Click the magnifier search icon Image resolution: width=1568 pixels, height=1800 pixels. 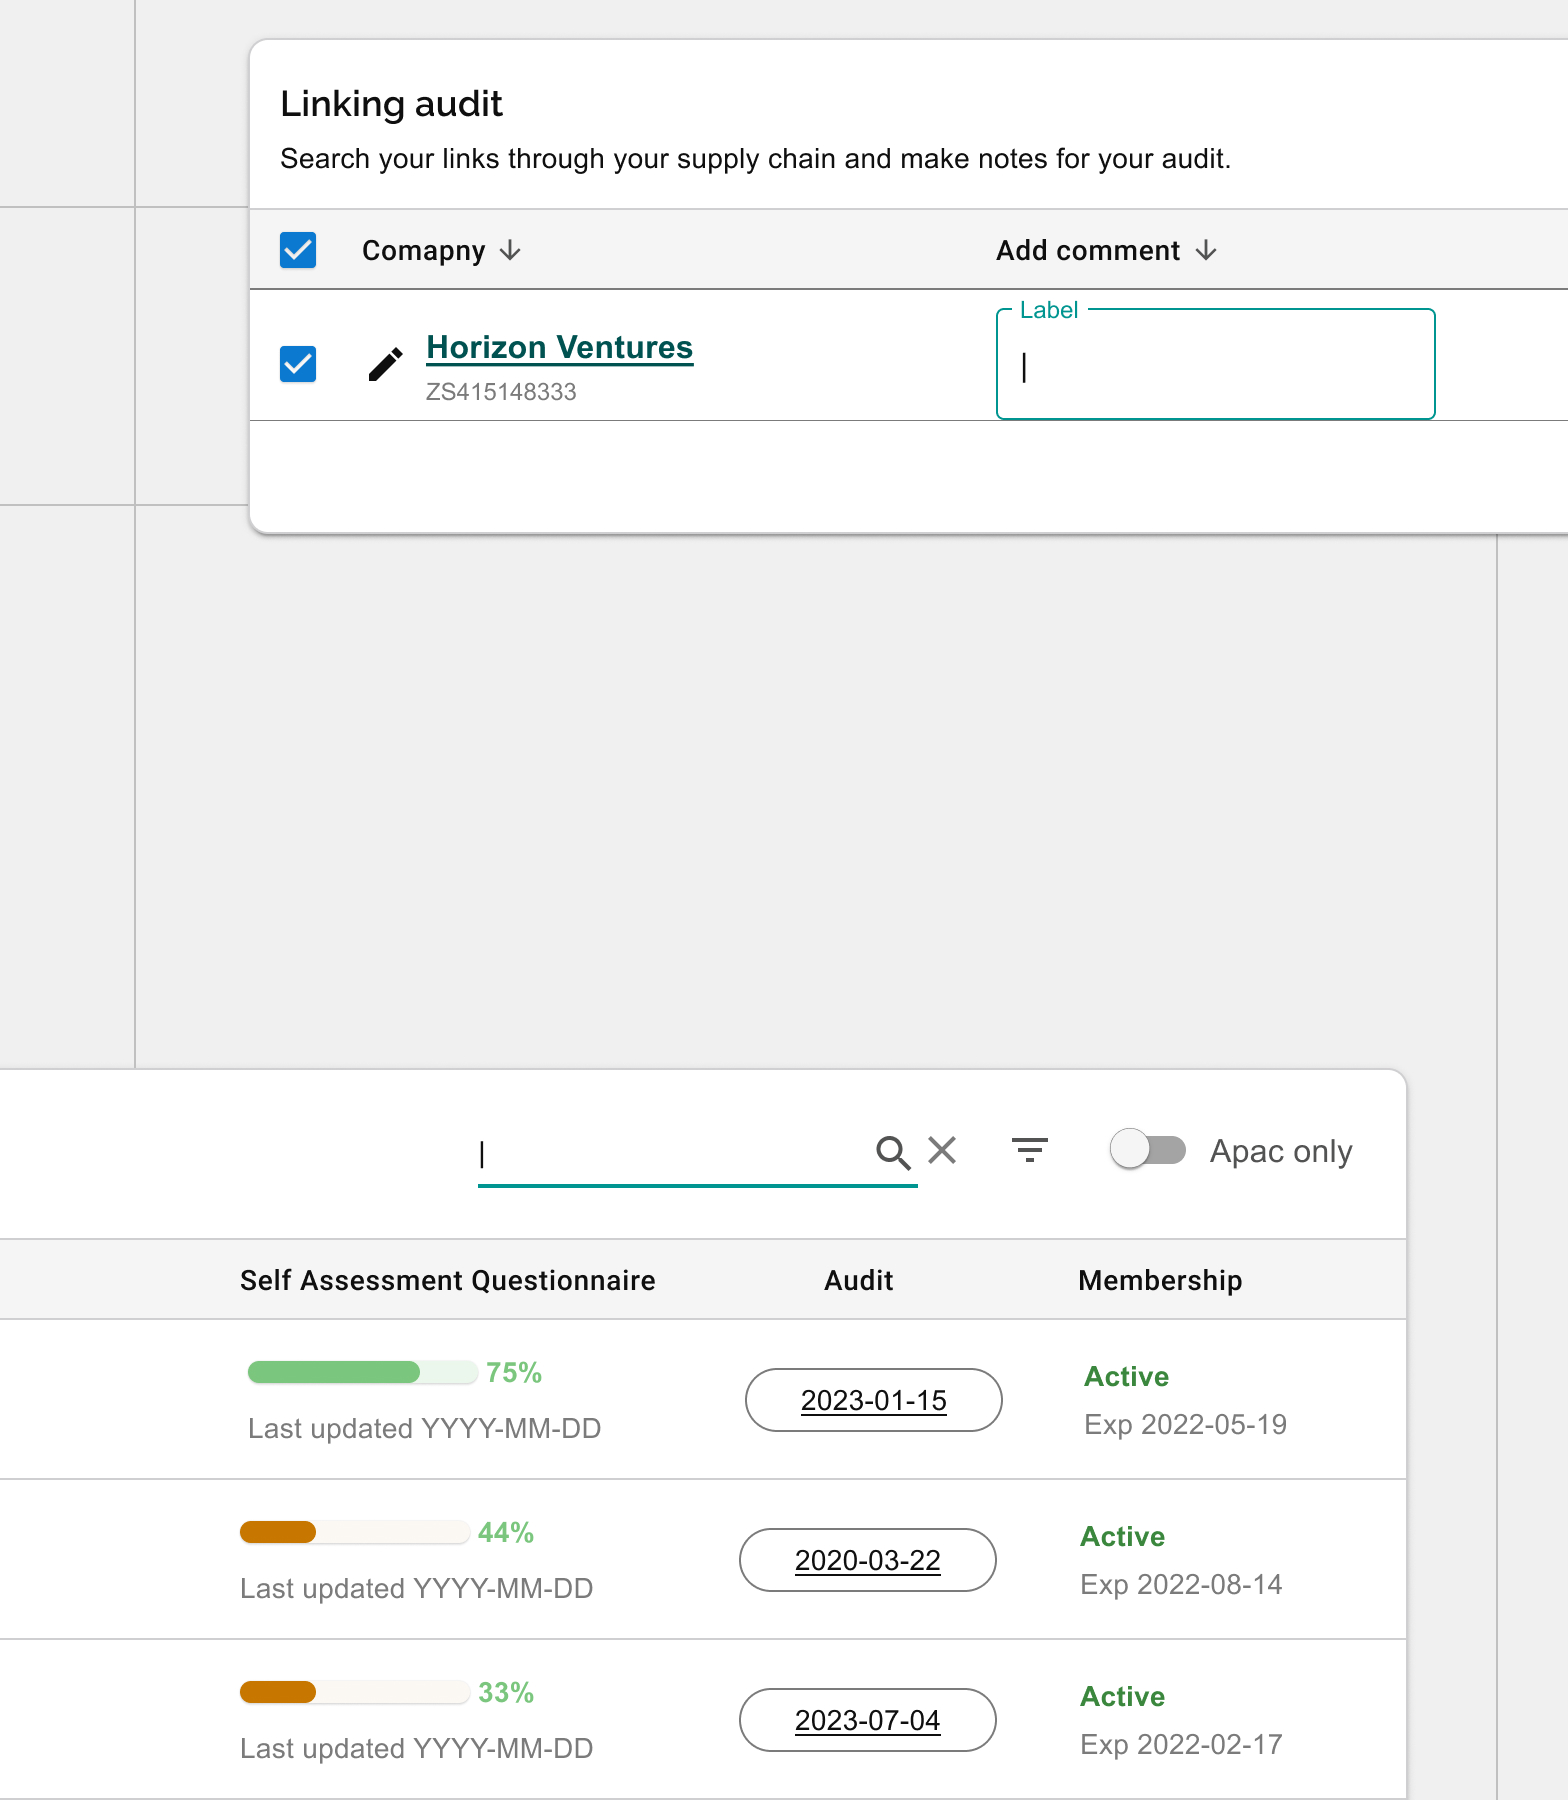point(892,1152)
